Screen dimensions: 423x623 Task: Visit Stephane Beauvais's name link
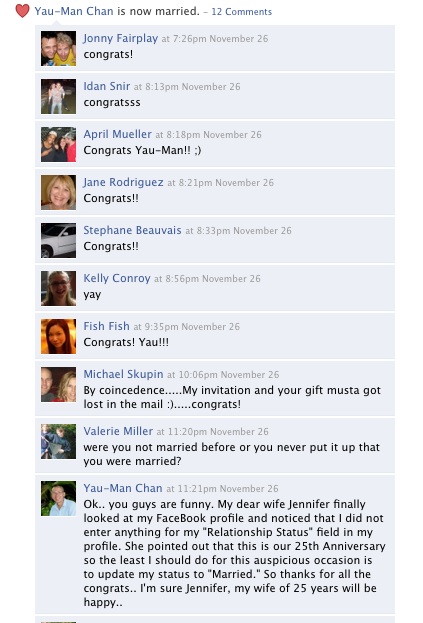[x=132, y=230]
